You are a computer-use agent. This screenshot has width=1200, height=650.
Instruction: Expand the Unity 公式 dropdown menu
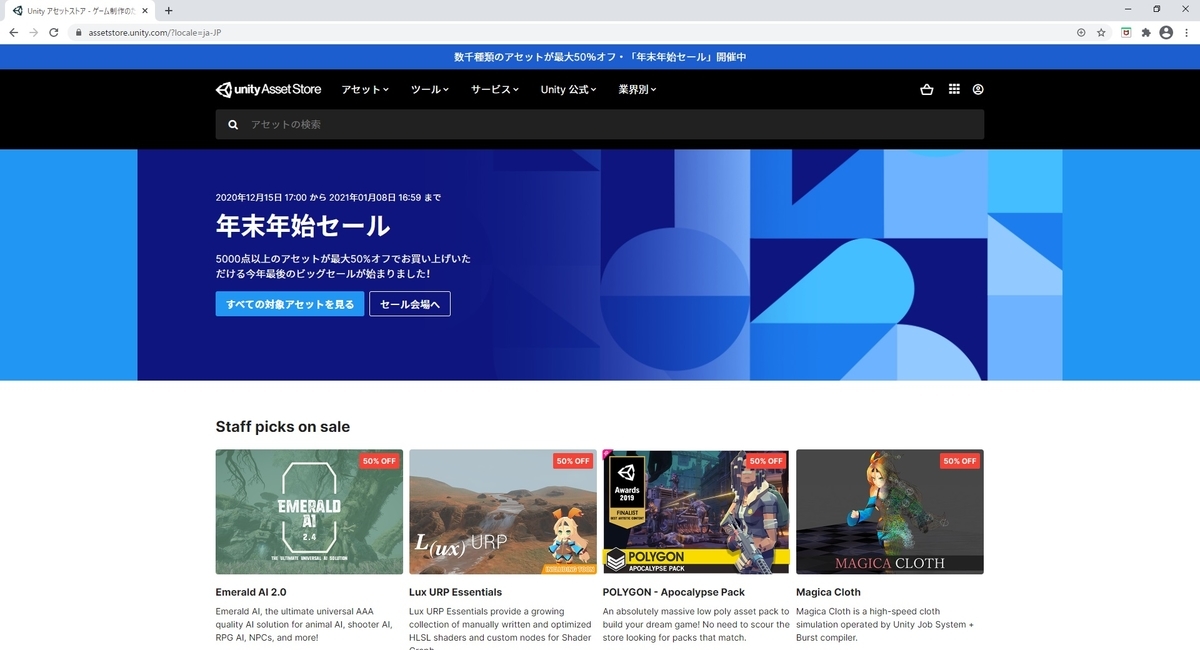(x=568, y=90)
